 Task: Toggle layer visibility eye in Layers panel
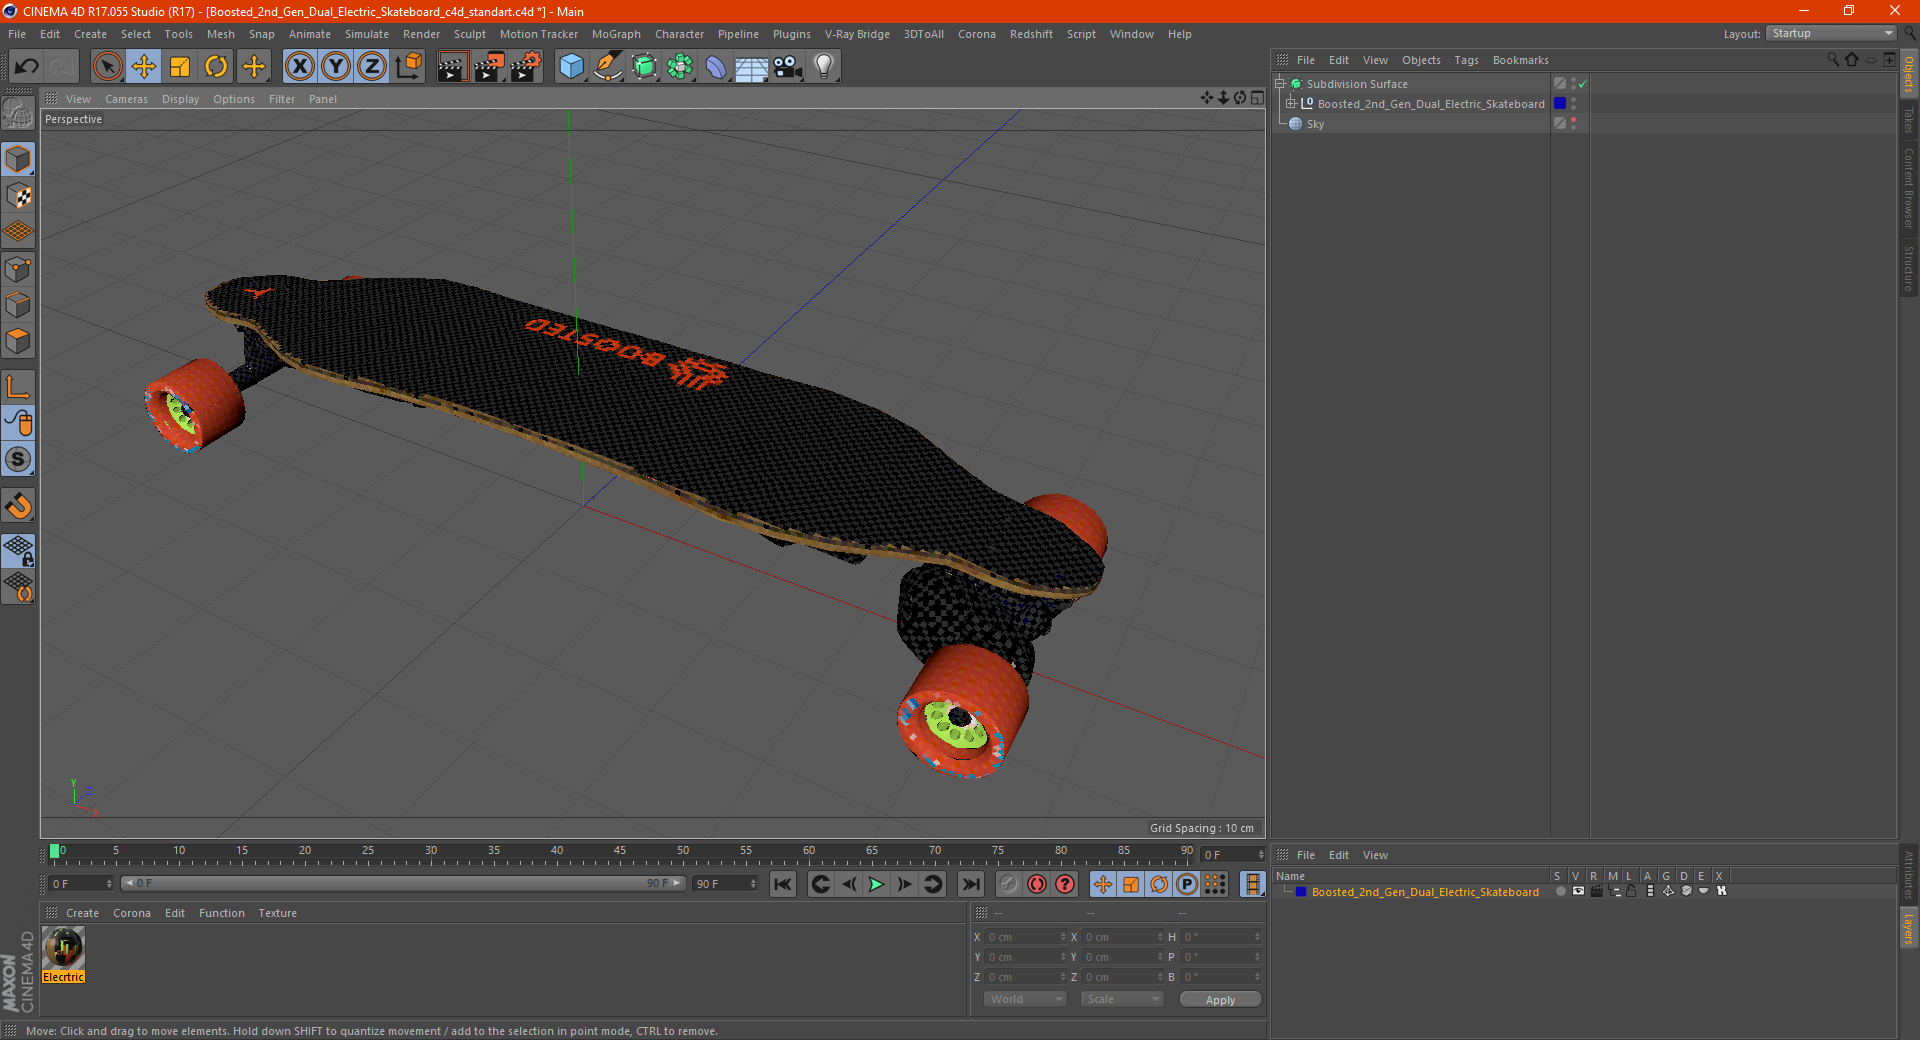(x=1578, y=891)
